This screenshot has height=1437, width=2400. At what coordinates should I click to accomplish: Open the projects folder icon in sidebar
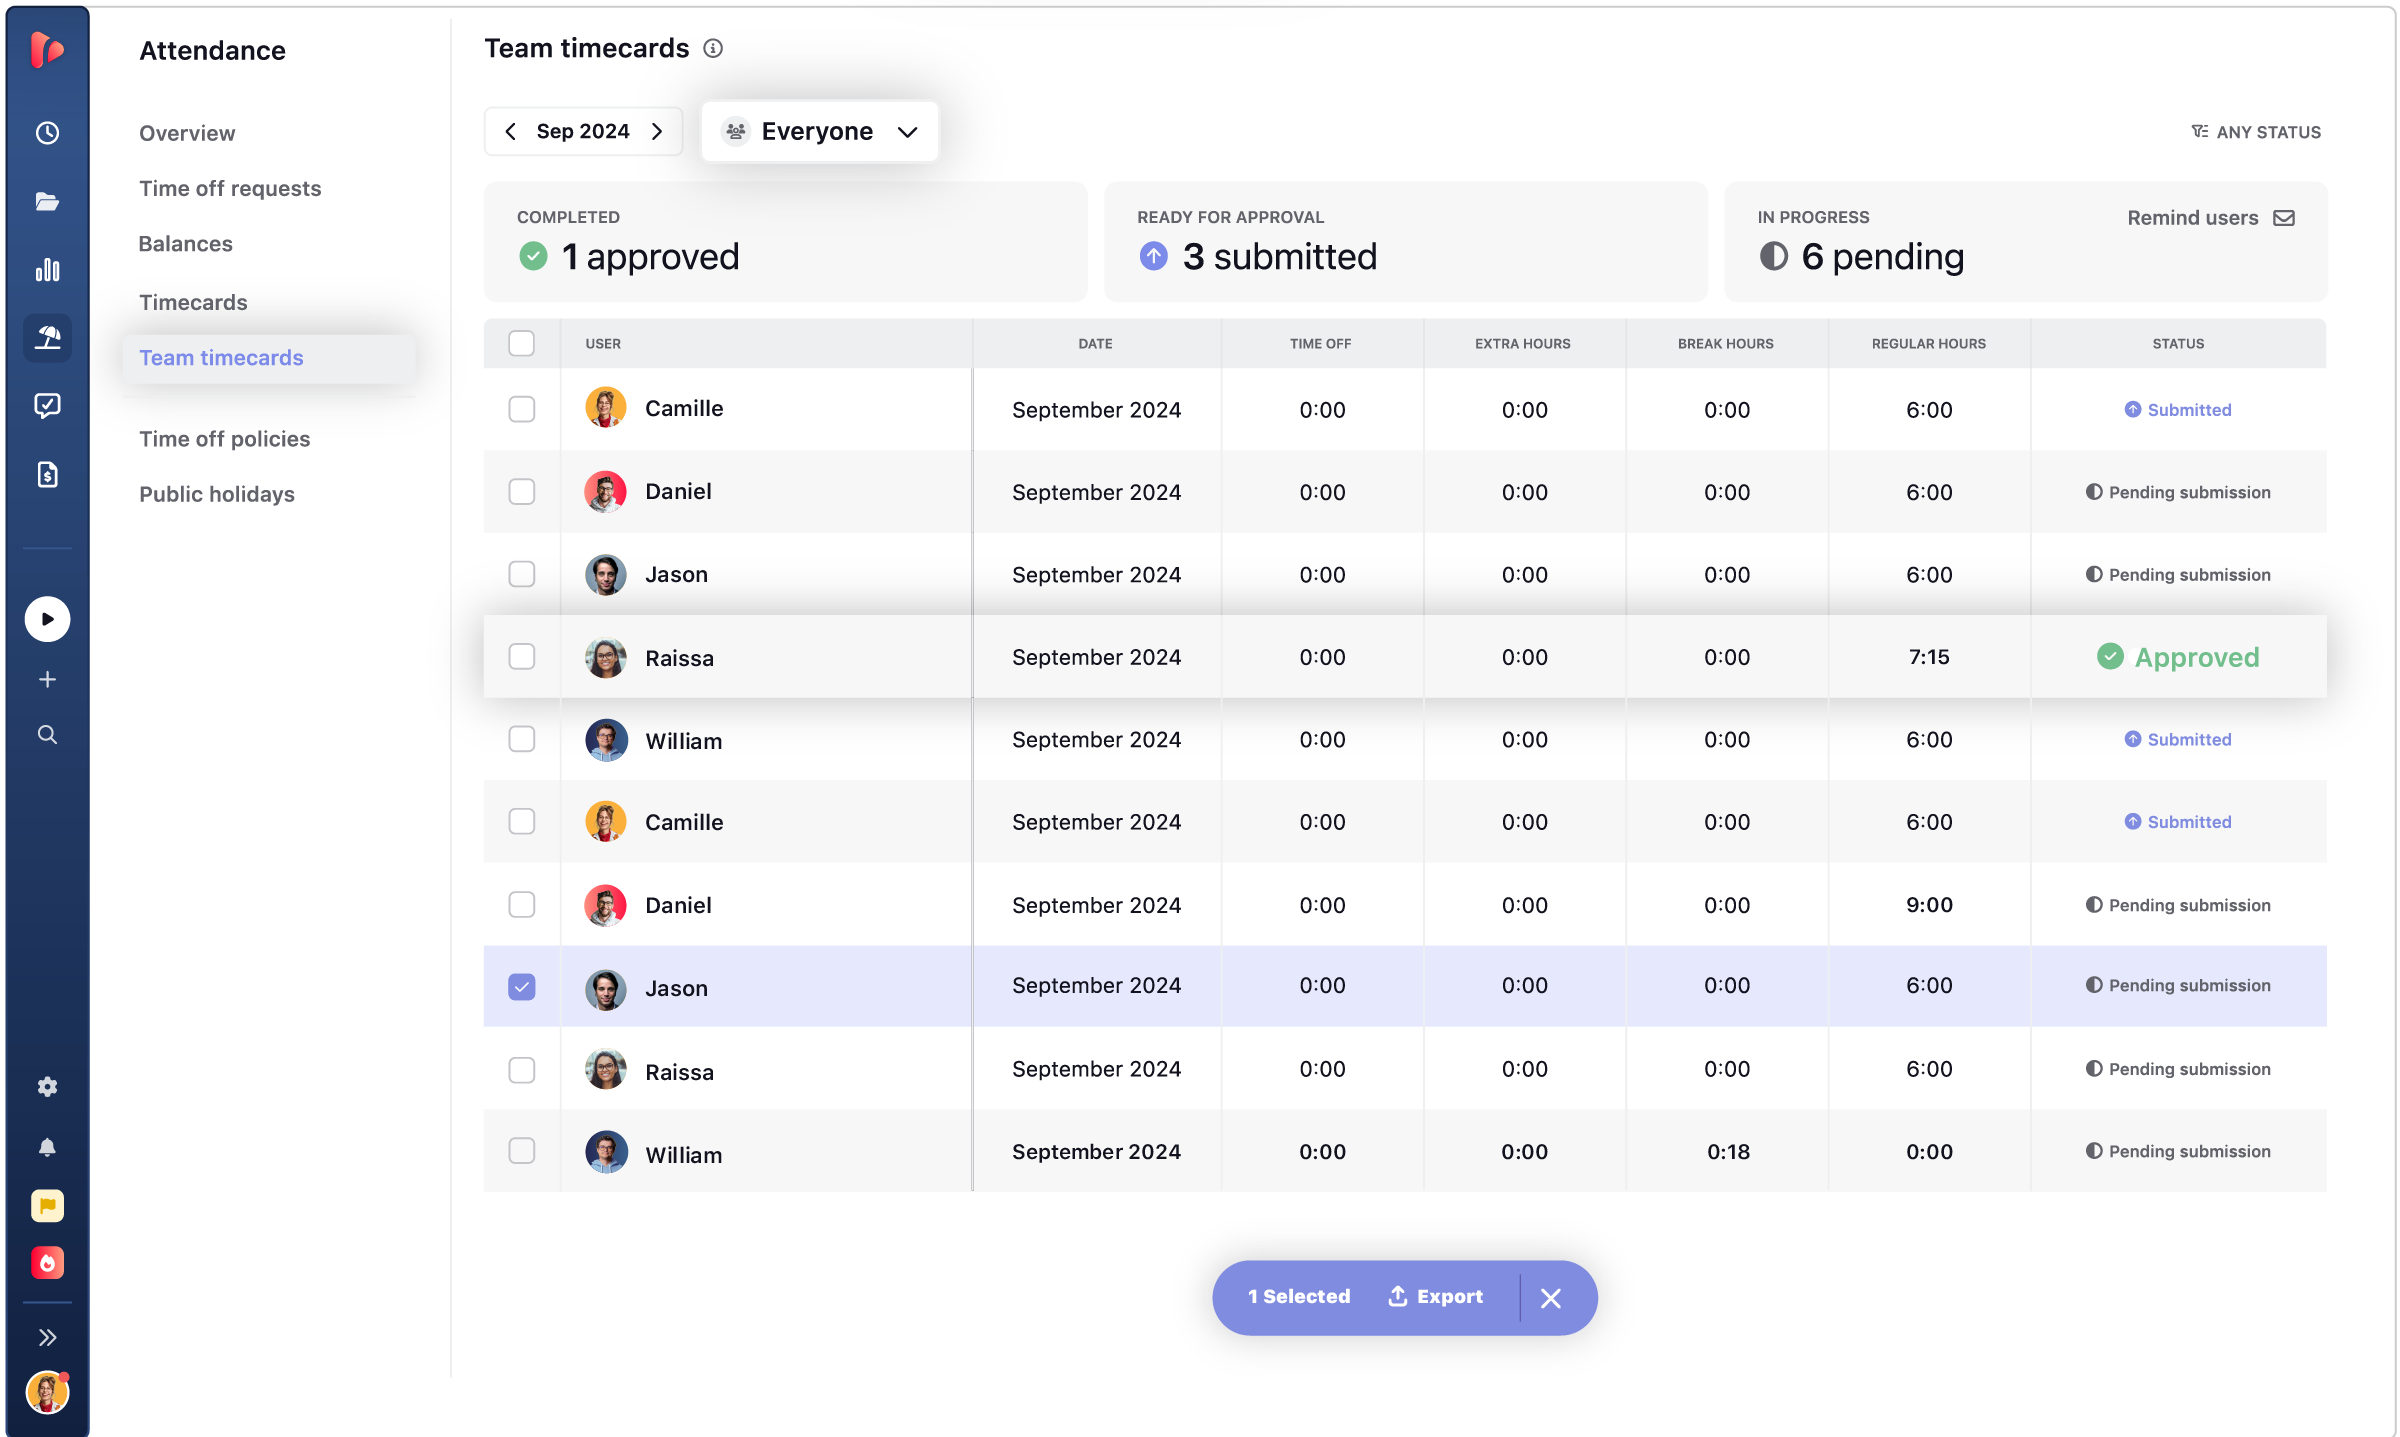click(x=47, y=201)
